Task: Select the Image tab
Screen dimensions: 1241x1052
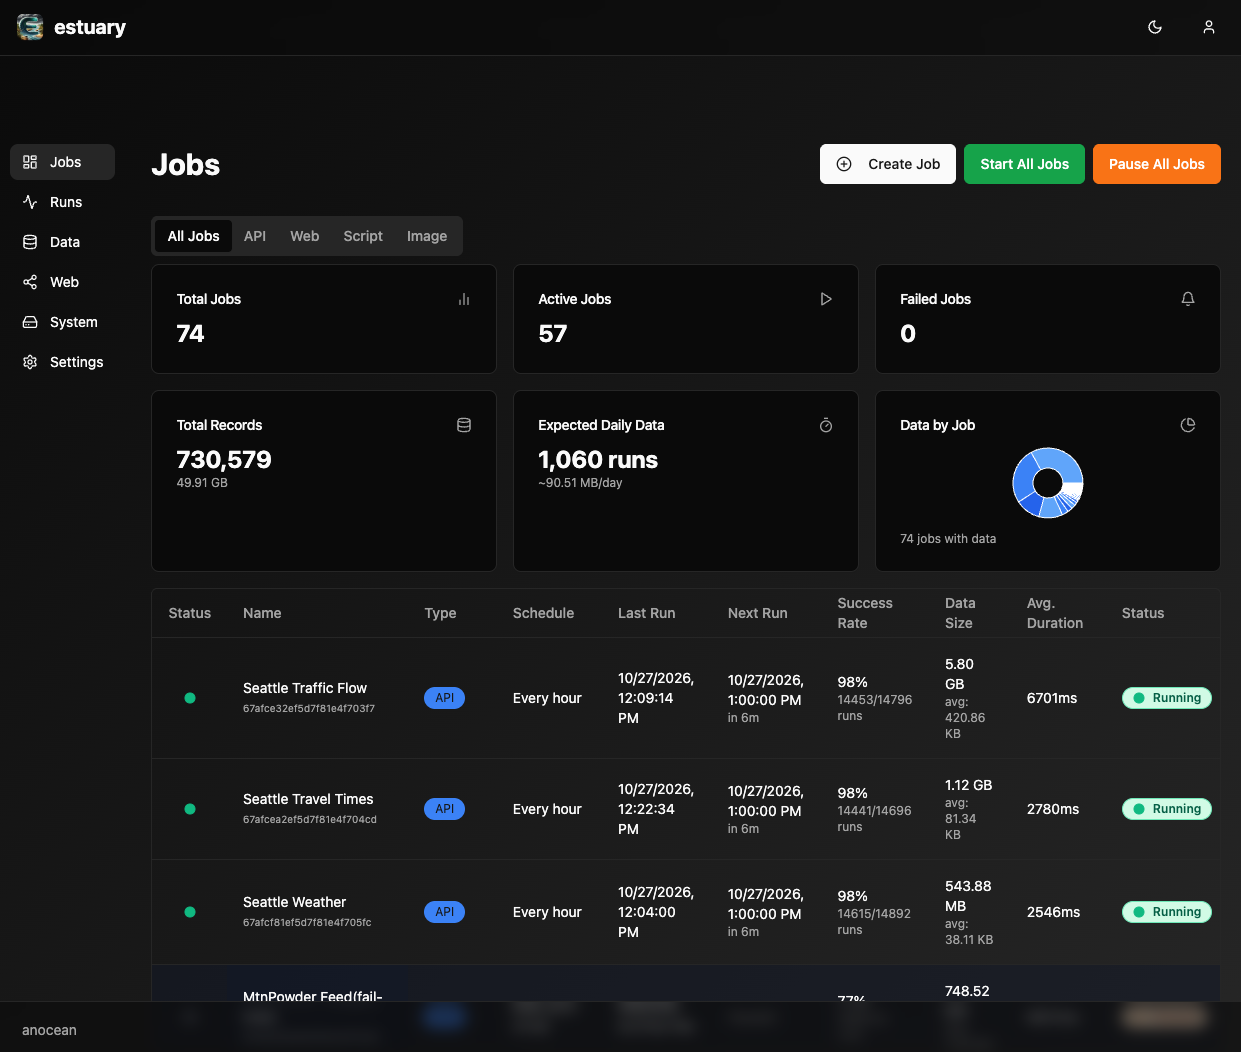Action: point(427,236)
